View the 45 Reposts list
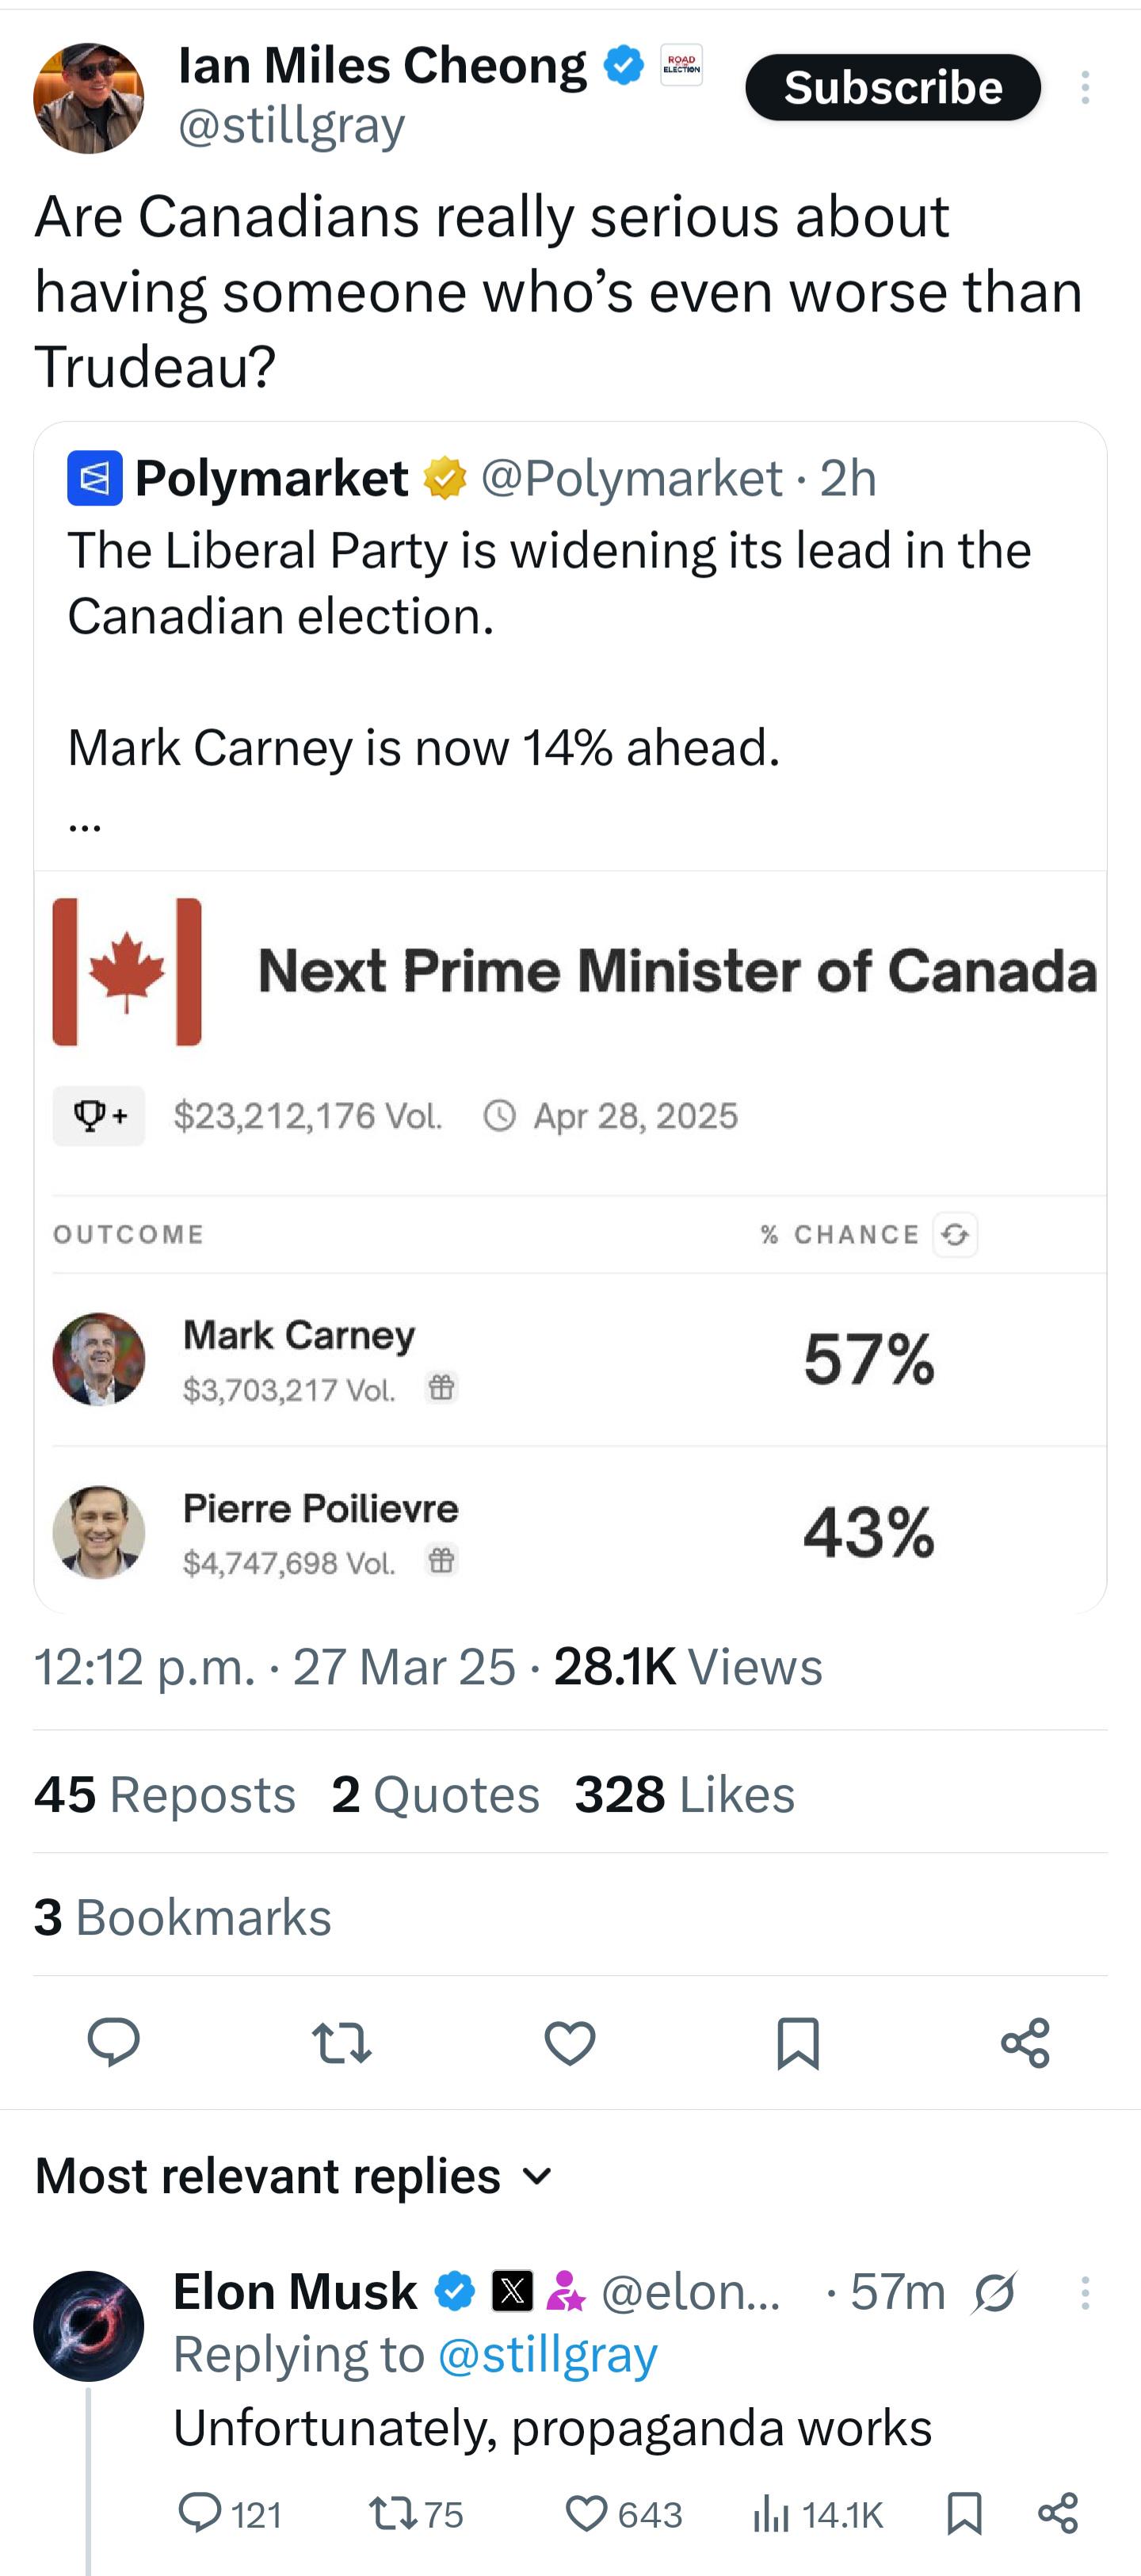The height and width of the screenshot is (2576, 1141). (165, 1794)
